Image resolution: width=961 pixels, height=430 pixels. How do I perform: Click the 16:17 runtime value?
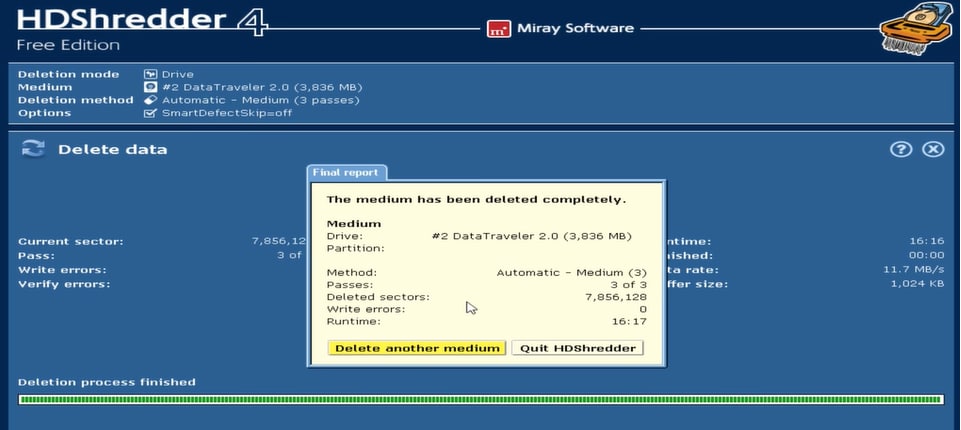point(629,321)
